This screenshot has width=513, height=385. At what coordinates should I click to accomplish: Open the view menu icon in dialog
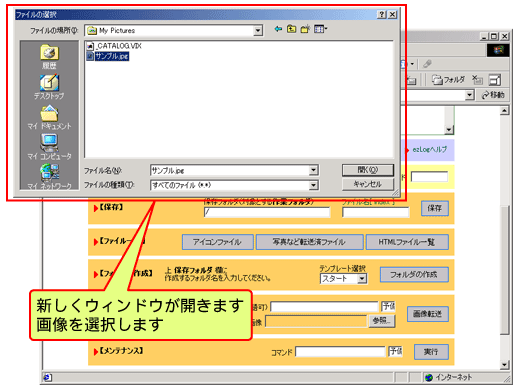(320, 29)
